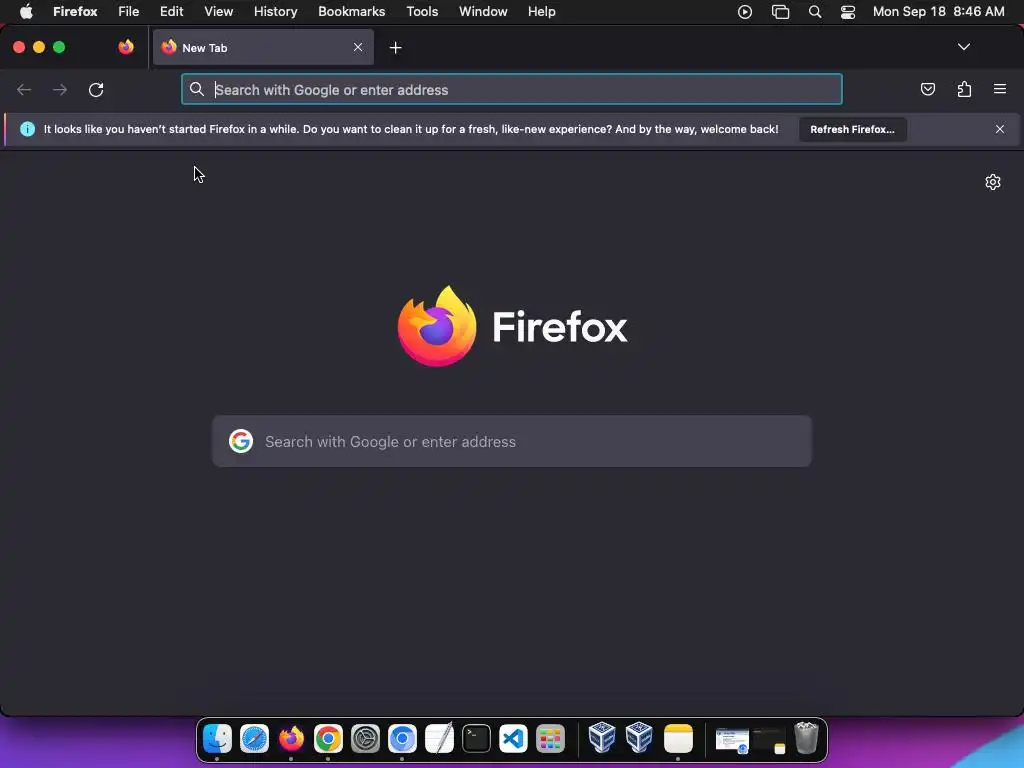The height and width of the screenshot is (768, 1024).
Task: Open the View menu
Action: pyautogui.click(x=218, y=12)
